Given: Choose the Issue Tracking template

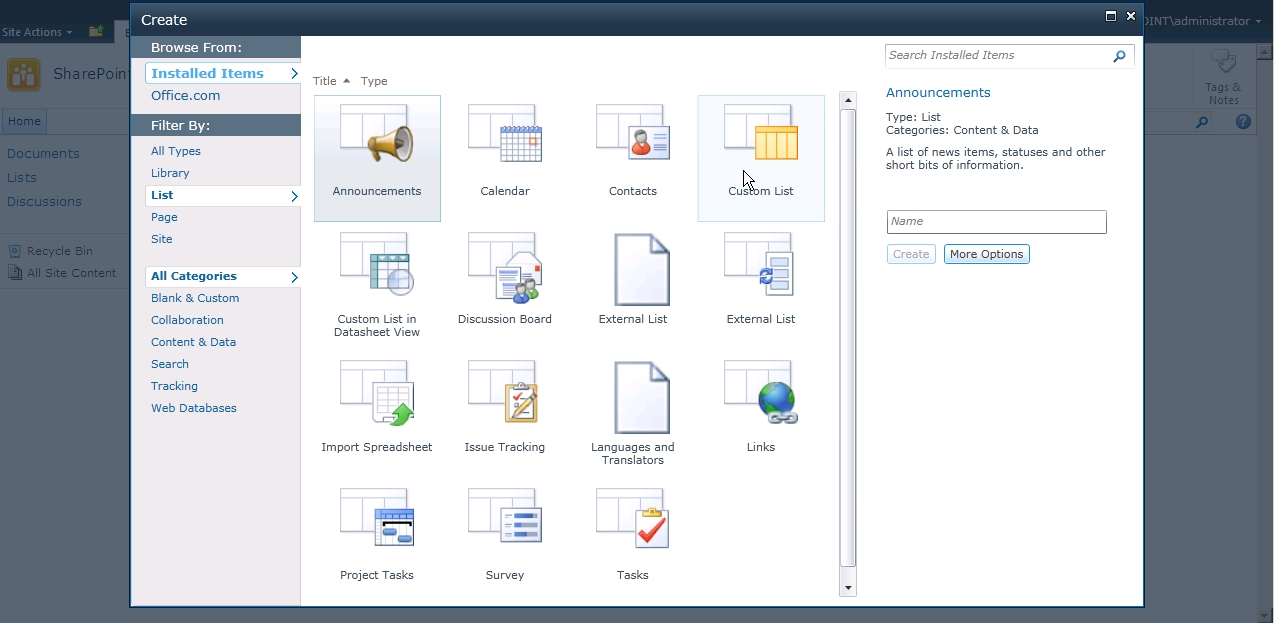Looking at the screenshot, I should point(505,414).
